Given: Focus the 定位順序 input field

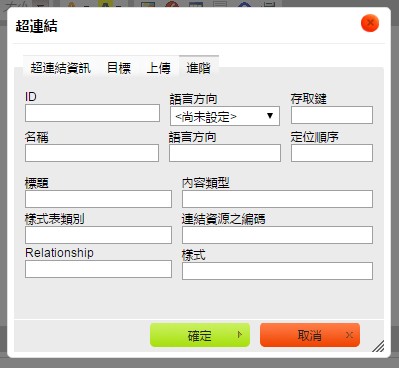Looking at the screenshot, I should (332, 153).
